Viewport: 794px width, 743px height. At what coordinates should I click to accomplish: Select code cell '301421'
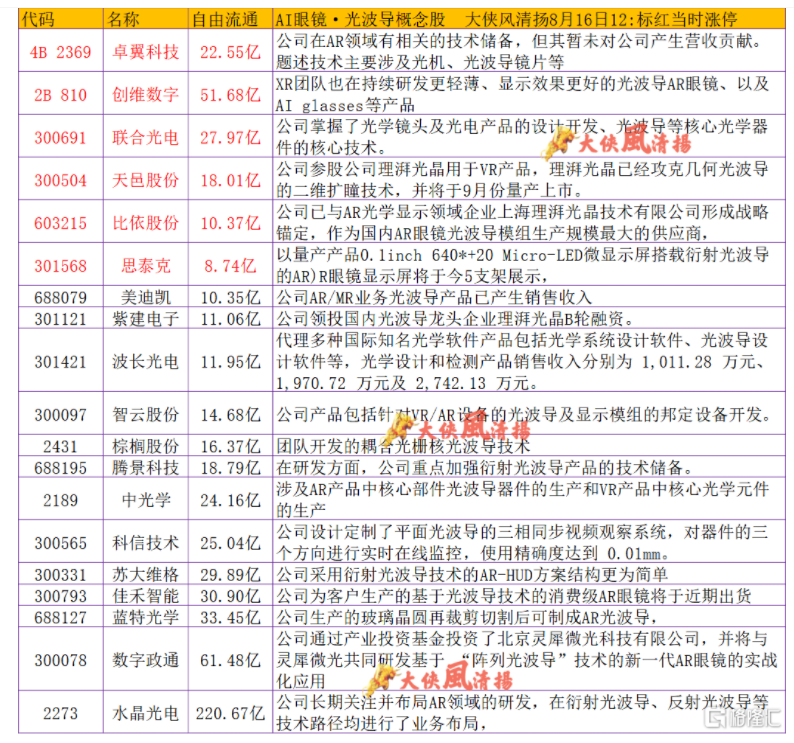click(x=61, y=361)
